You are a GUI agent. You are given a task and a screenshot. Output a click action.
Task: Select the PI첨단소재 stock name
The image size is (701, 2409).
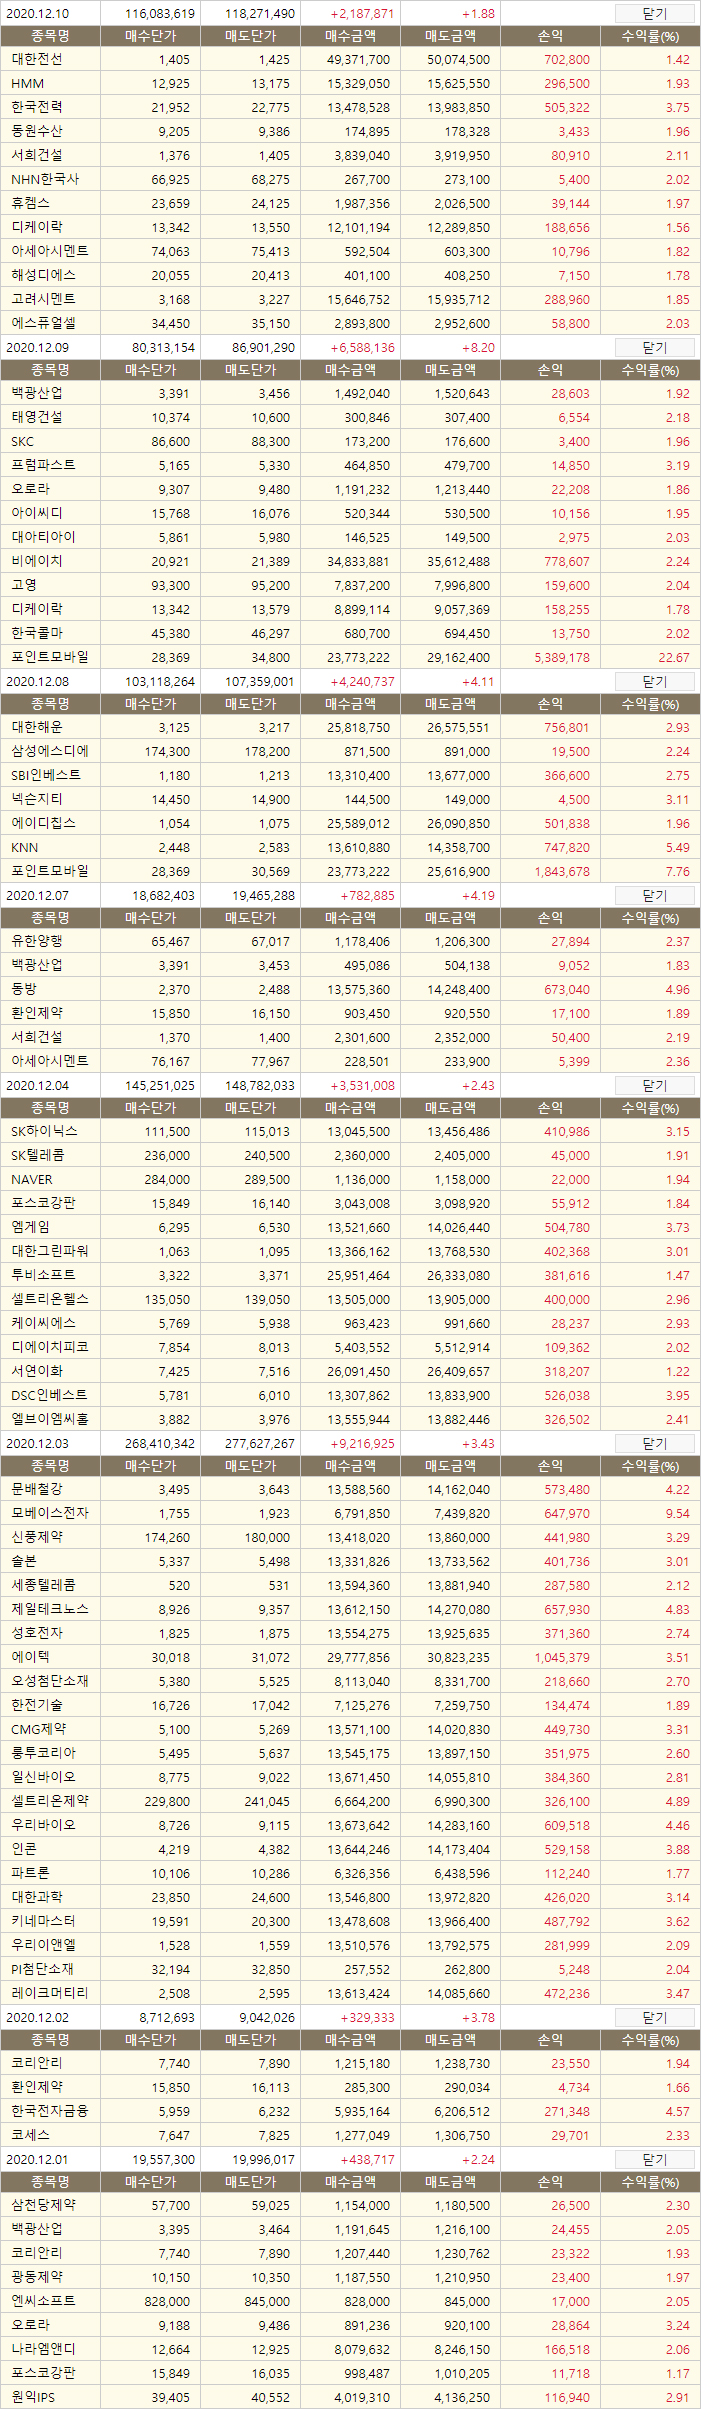(x=42, y=1969)
